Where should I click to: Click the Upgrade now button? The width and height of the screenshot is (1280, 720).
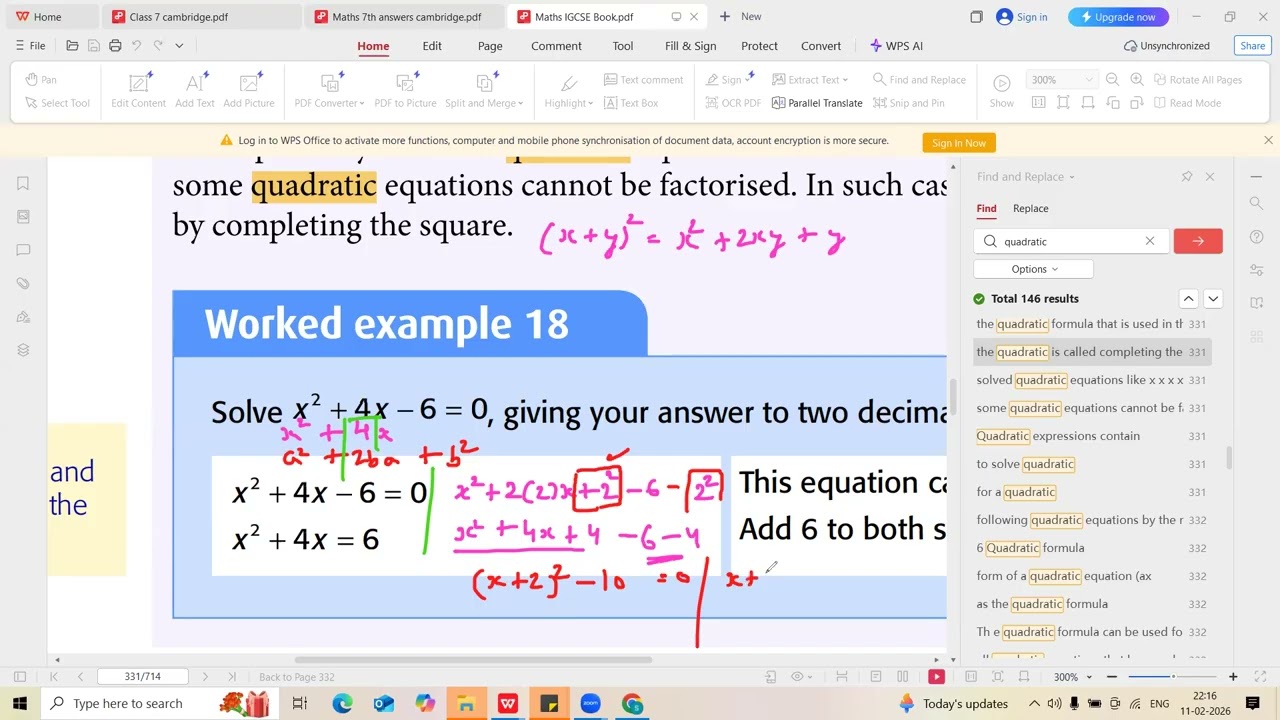[1117, 17]
